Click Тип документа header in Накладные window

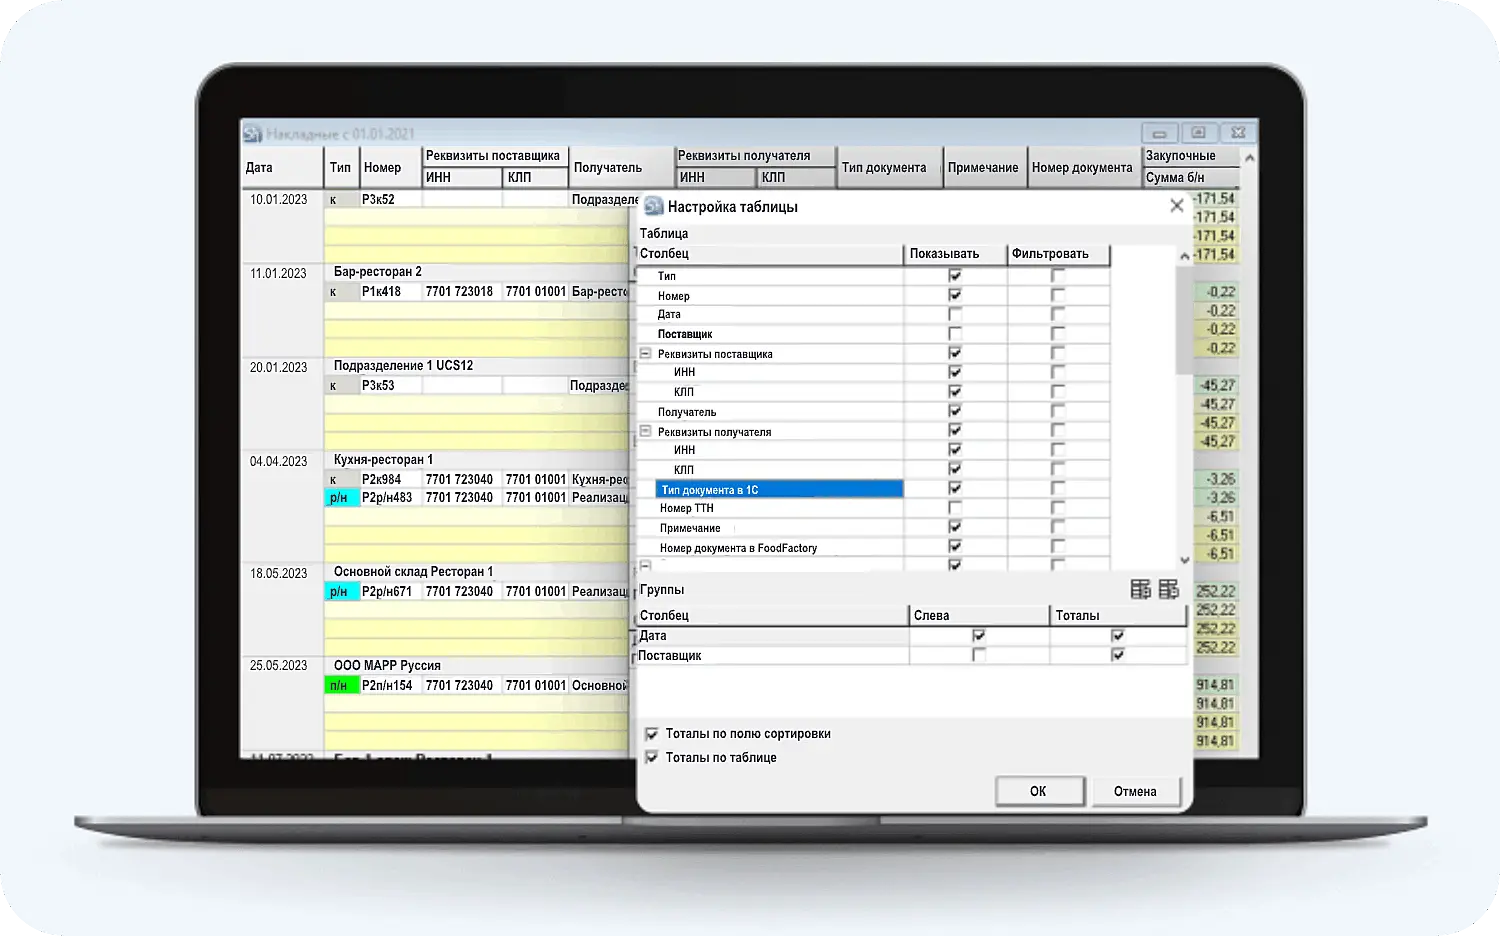pyautogui.click(x=889, y=167)
